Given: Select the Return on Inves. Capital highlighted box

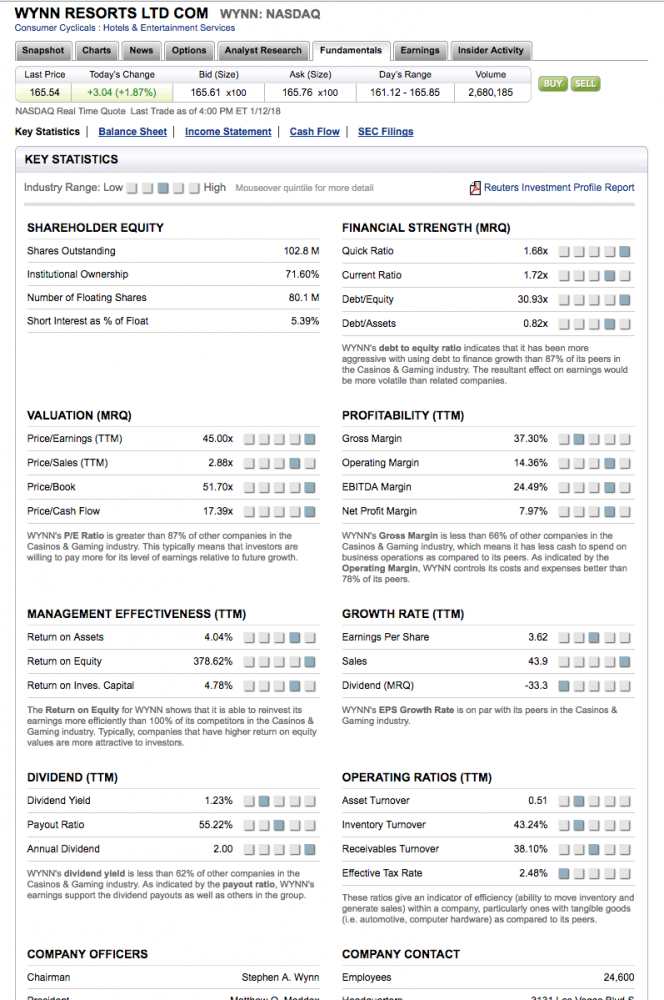Looking at the screenshot, I should coord(294,686).
